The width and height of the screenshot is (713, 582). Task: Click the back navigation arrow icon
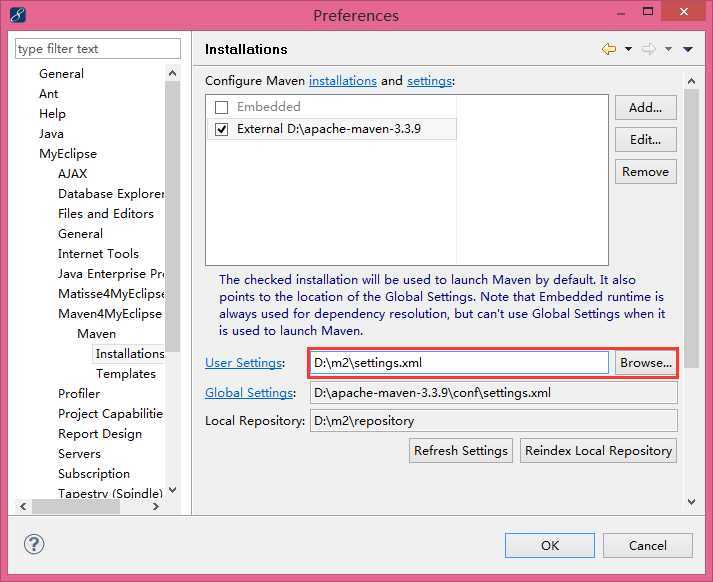[x=609, y=49]
